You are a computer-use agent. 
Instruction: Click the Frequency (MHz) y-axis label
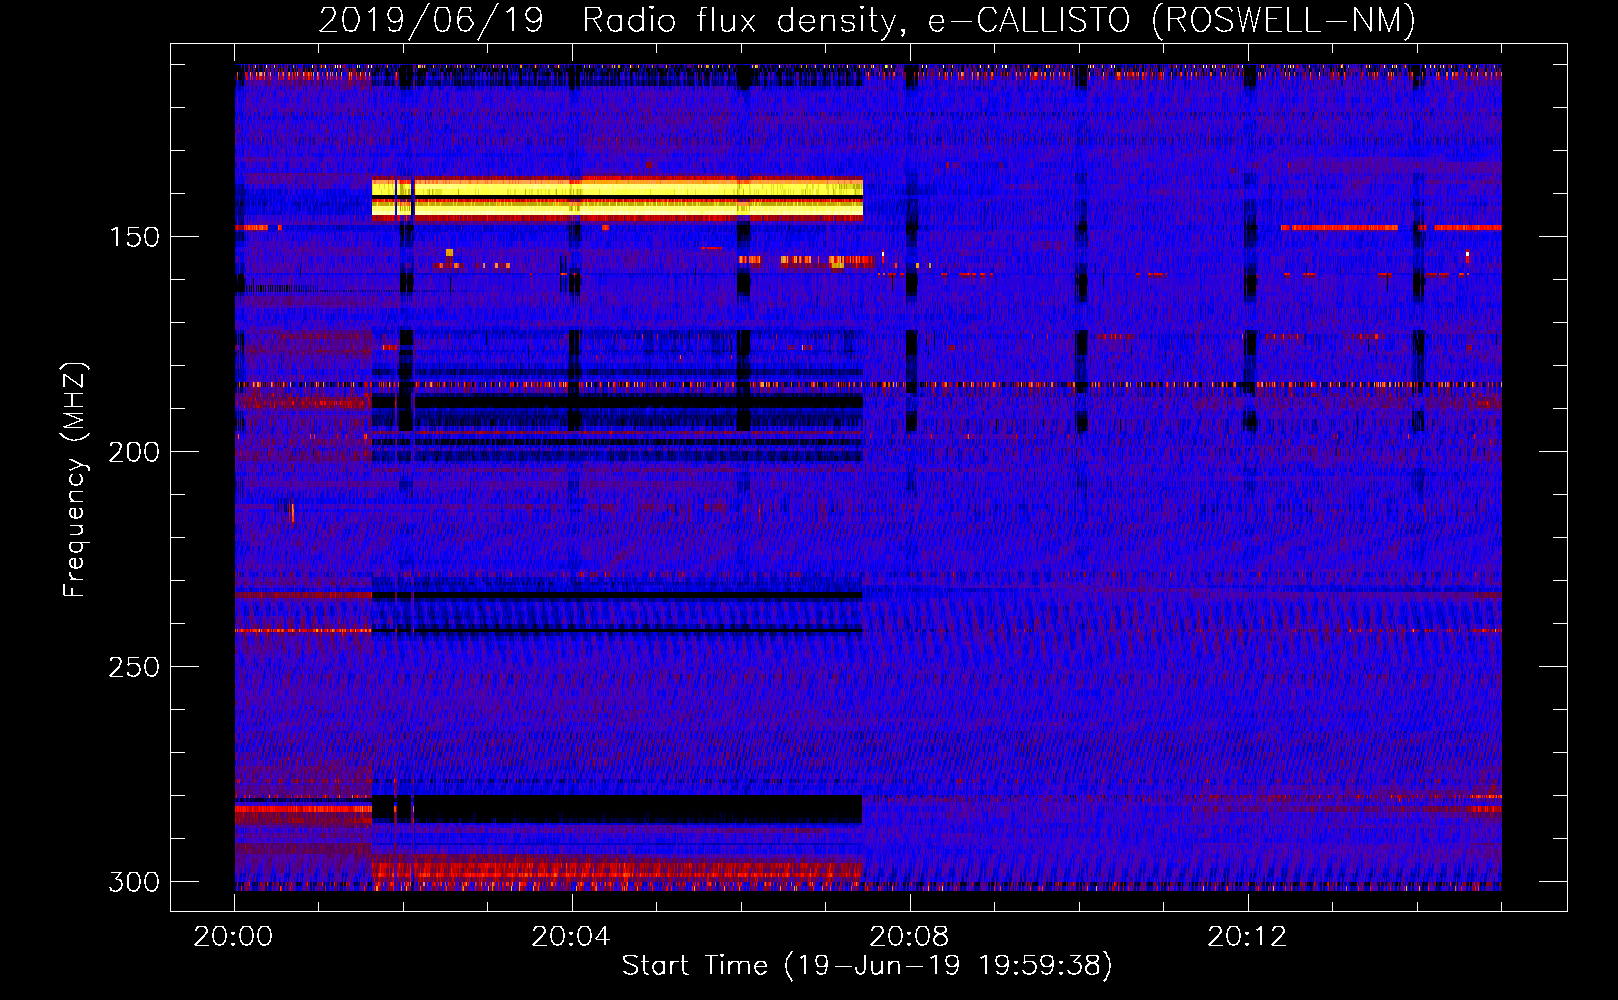(x=74, y=480)
